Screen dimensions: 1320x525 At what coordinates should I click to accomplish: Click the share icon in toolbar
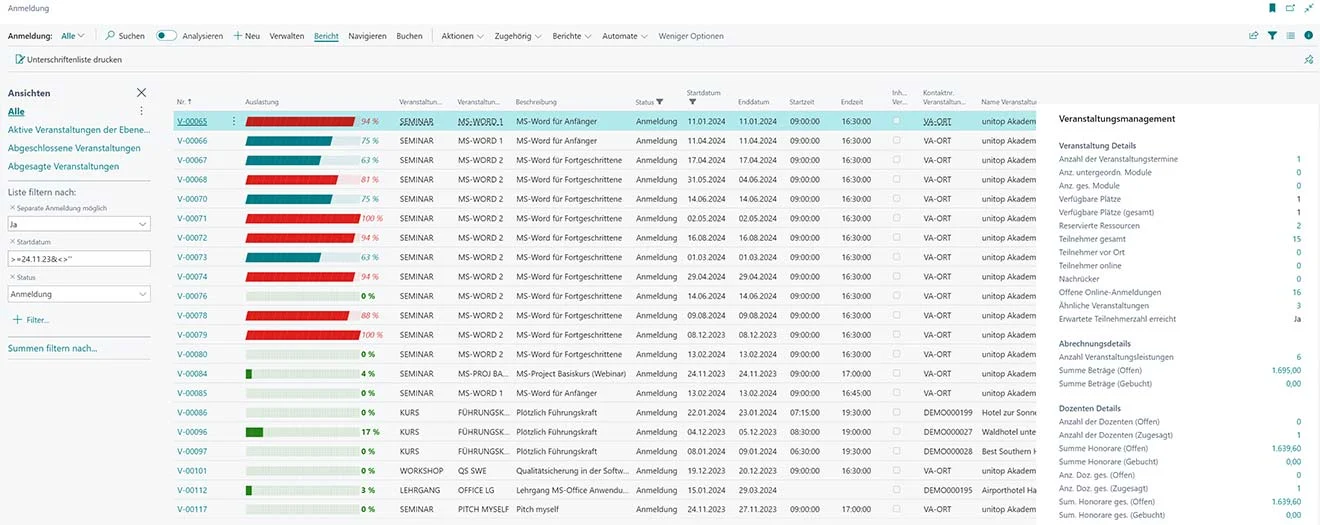(1254, 36)
